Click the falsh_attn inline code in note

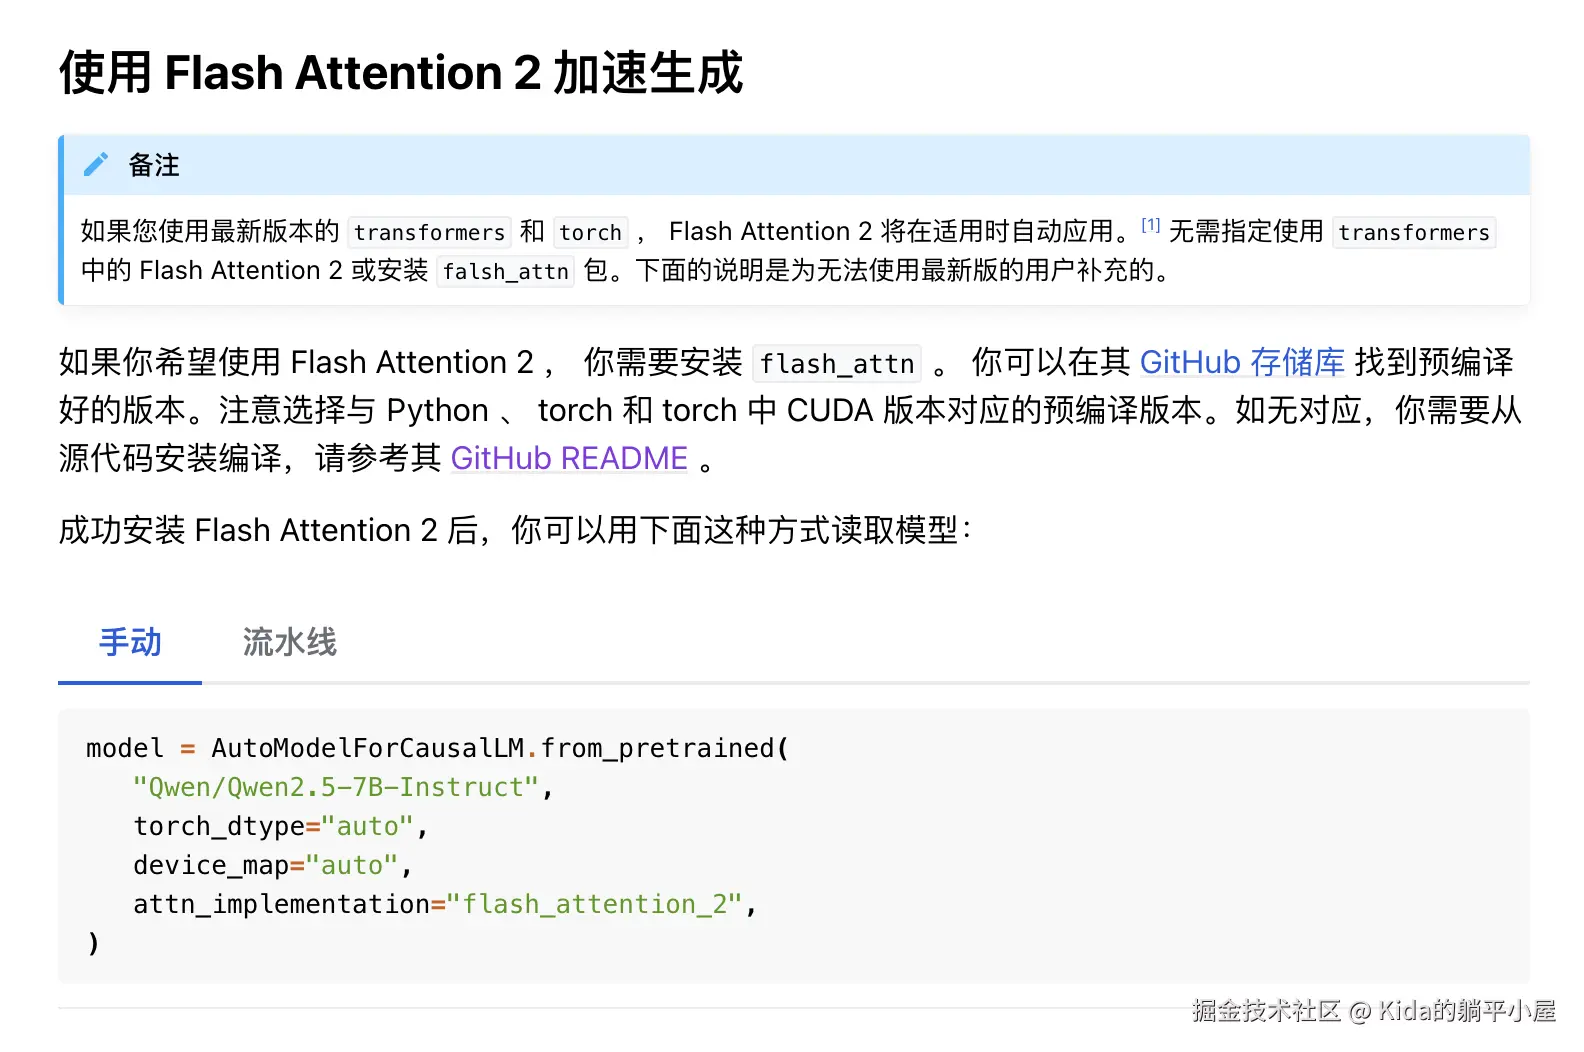[x=506, y=271]
